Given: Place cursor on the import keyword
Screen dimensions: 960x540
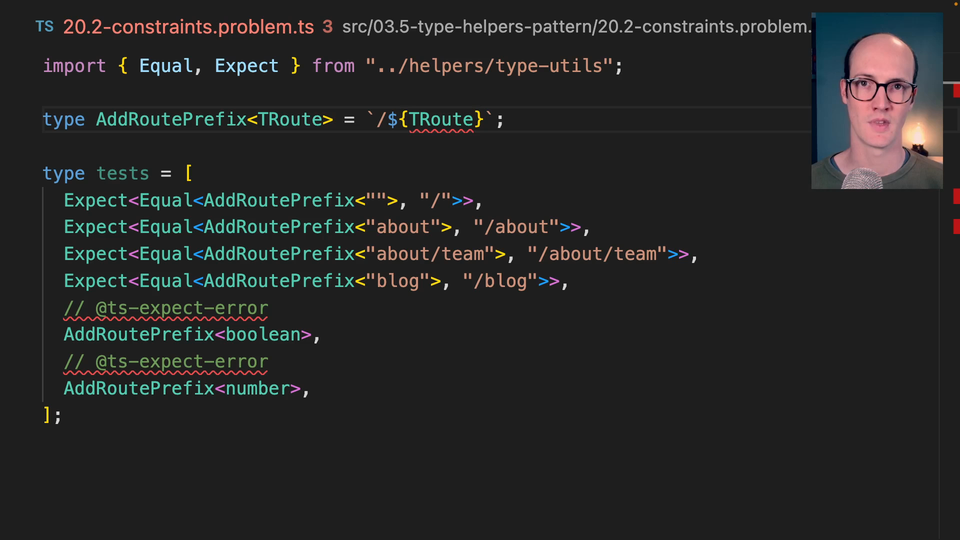Looking at the screenshot, I should (x=74, y=66).
